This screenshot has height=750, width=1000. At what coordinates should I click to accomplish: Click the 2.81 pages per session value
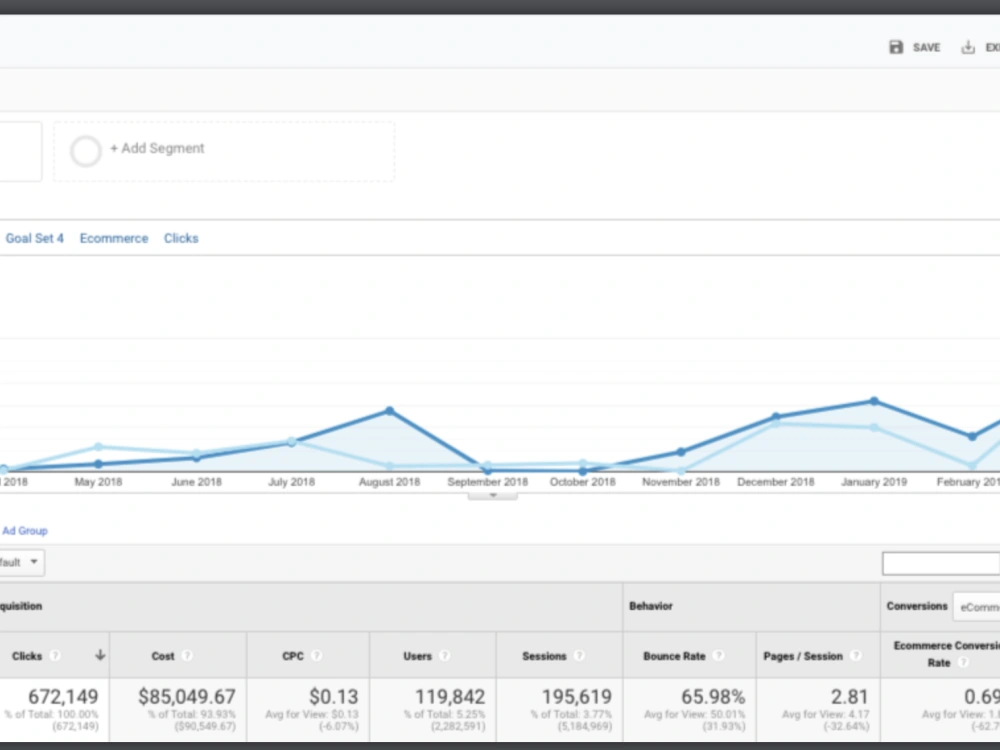[849, 696]
